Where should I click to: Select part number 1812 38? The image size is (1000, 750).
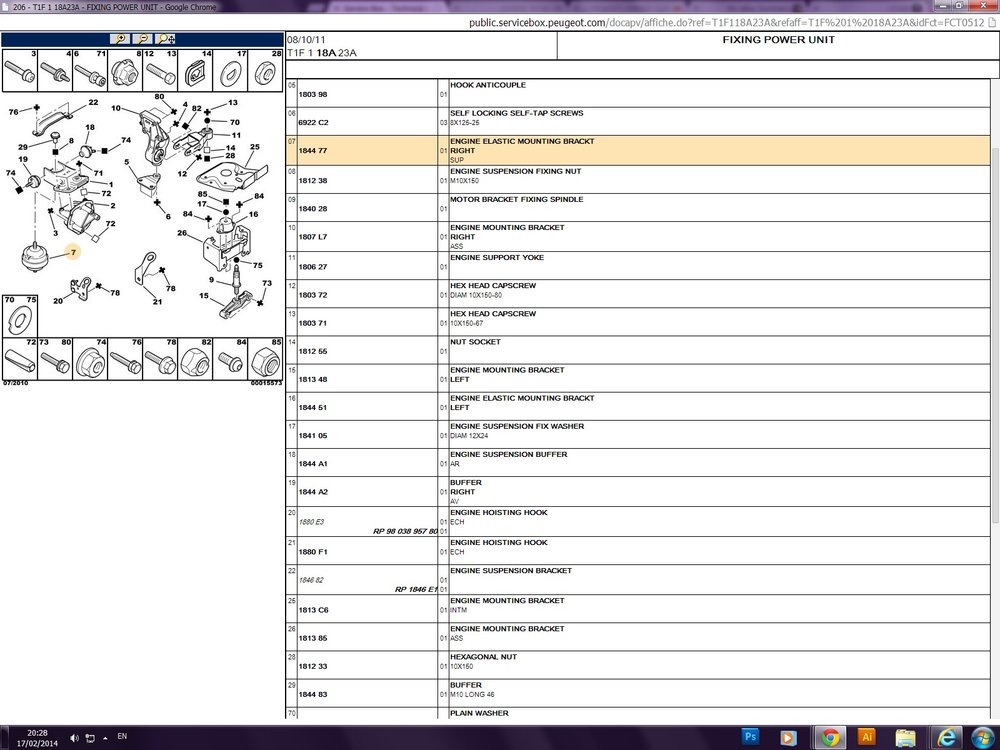pos(312,181)
